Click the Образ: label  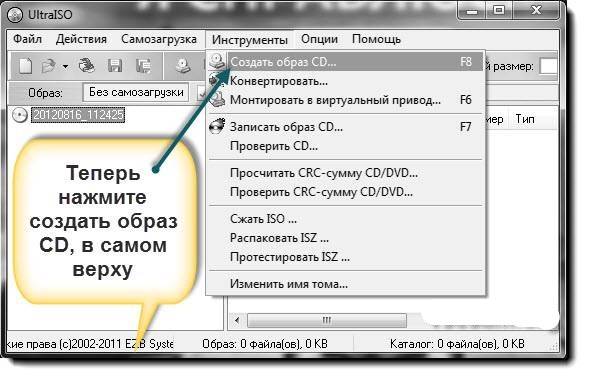tap(46, 93)
